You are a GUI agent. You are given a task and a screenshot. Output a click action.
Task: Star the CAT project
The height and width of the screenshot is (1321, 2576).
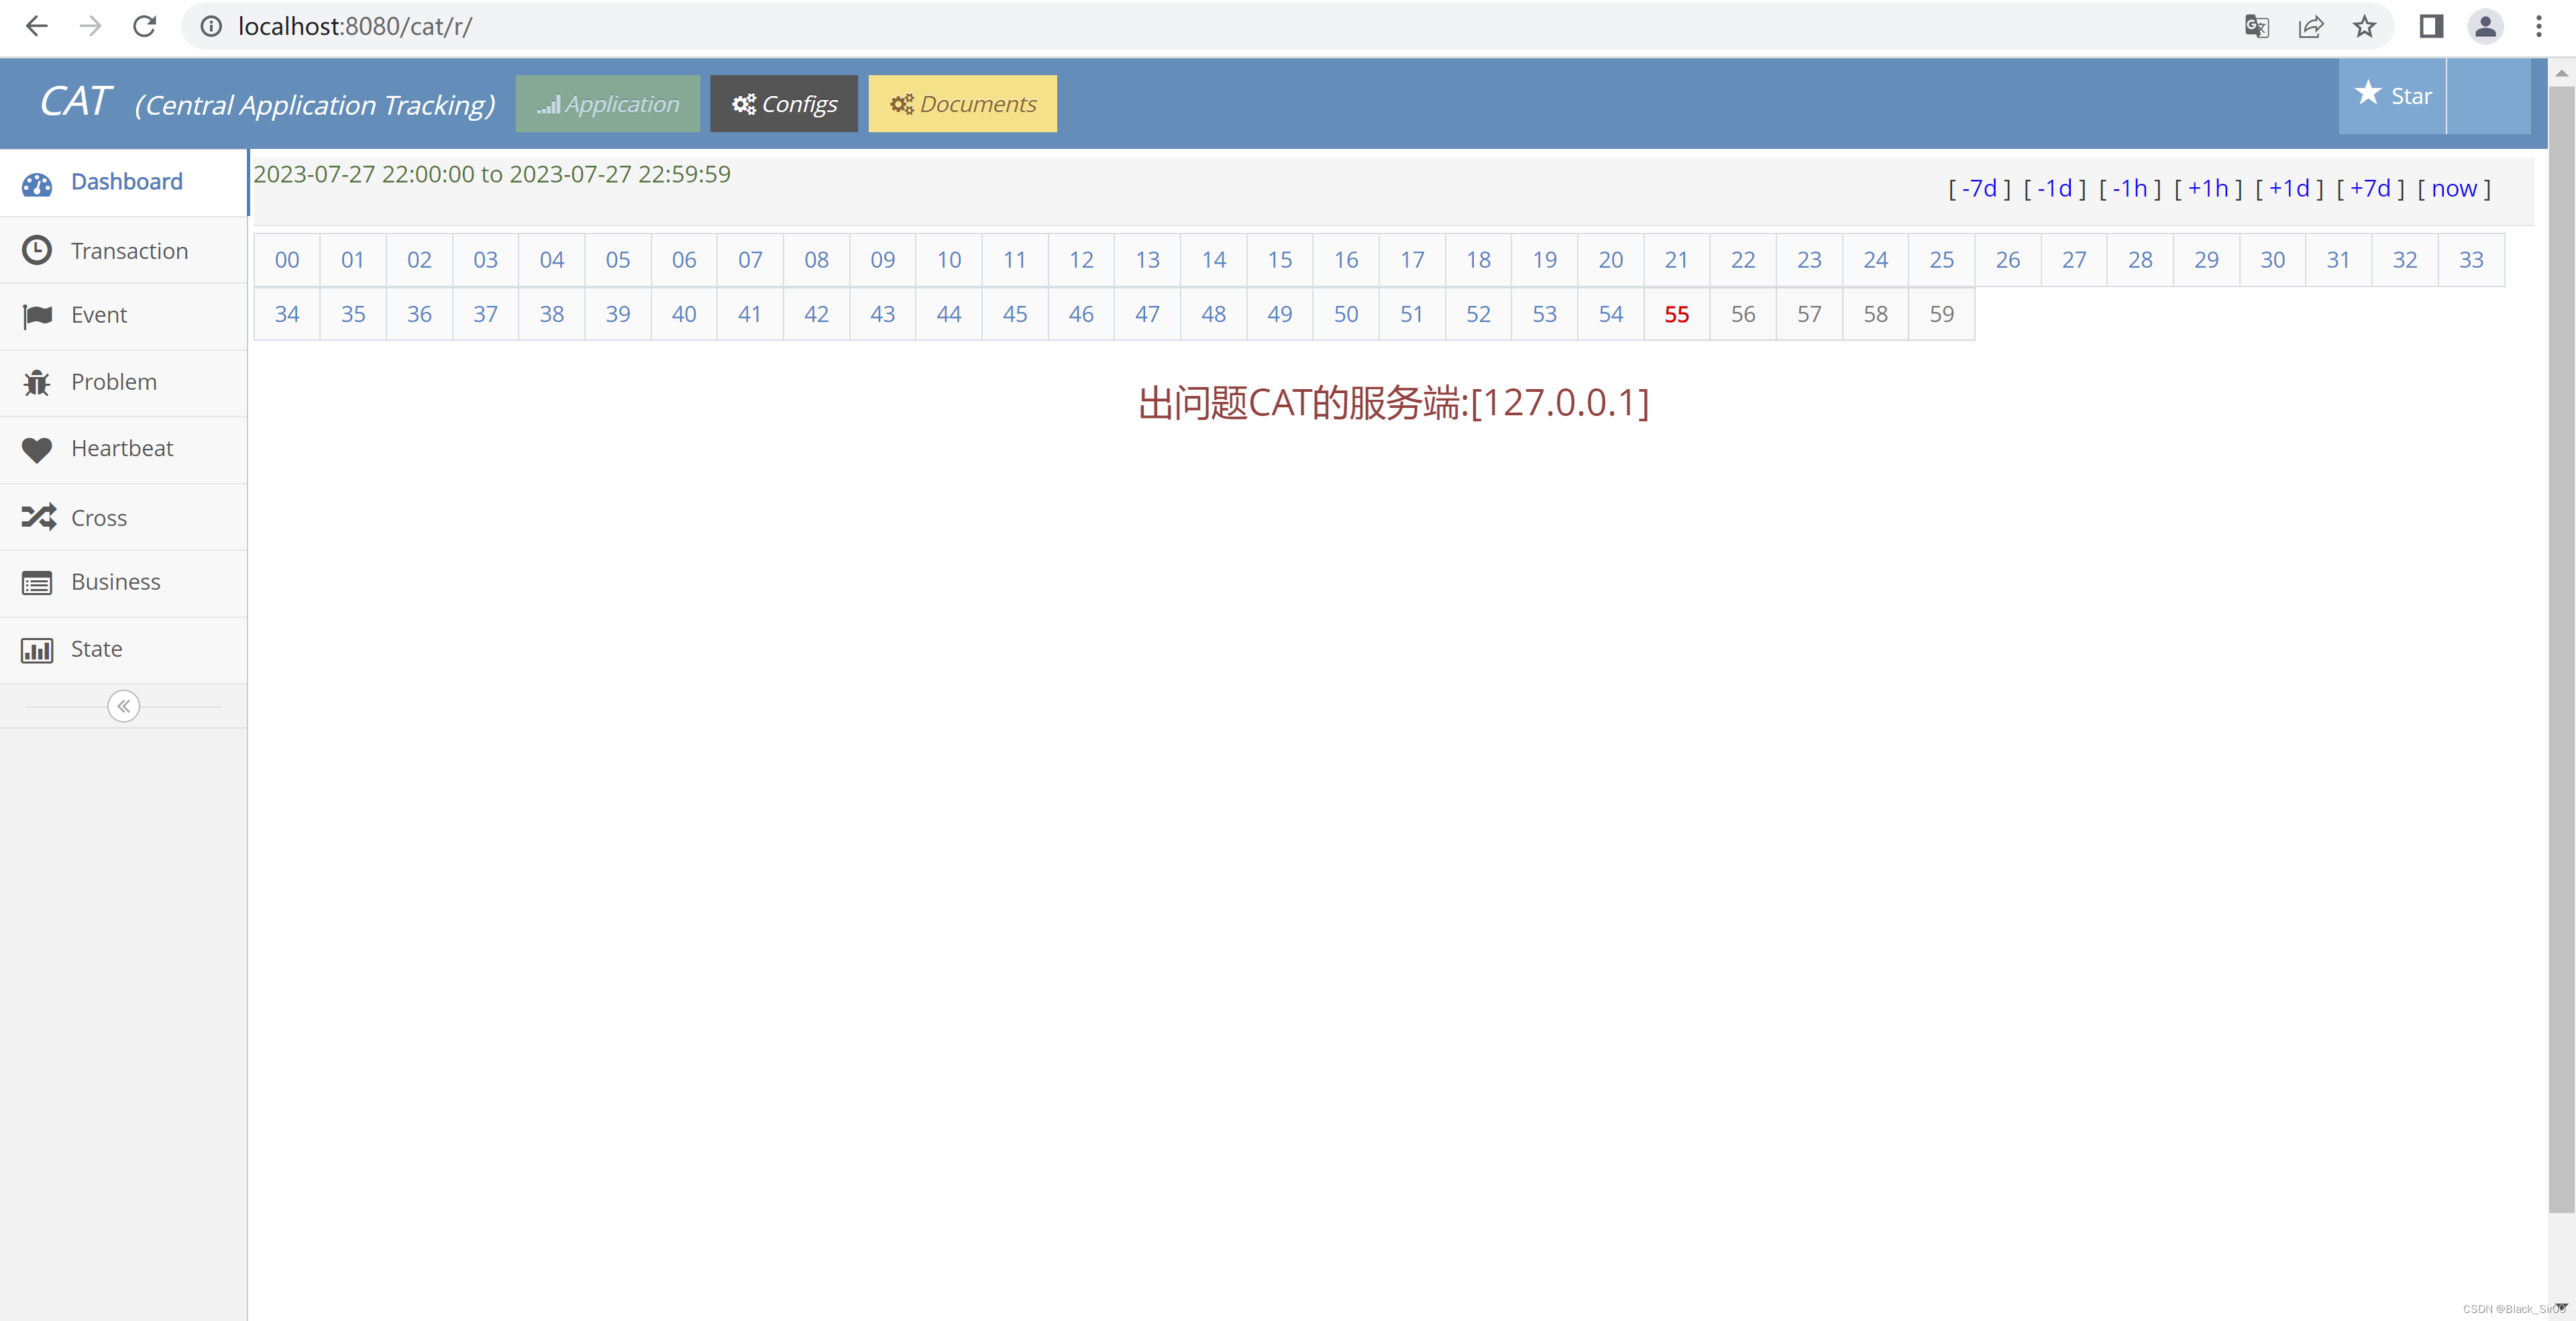coord(2396,95)
